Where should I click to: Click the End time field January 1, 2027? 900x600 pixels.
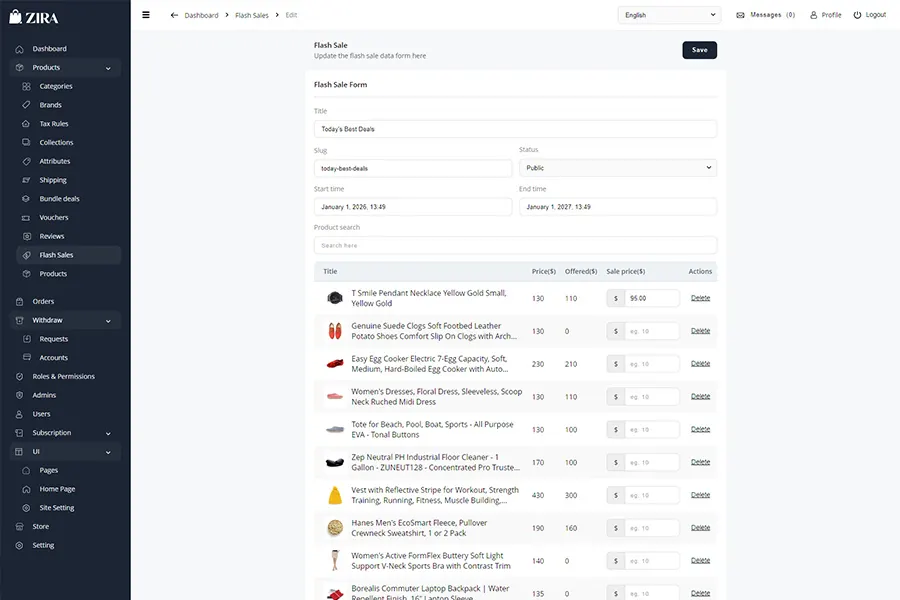coord(618,207)
